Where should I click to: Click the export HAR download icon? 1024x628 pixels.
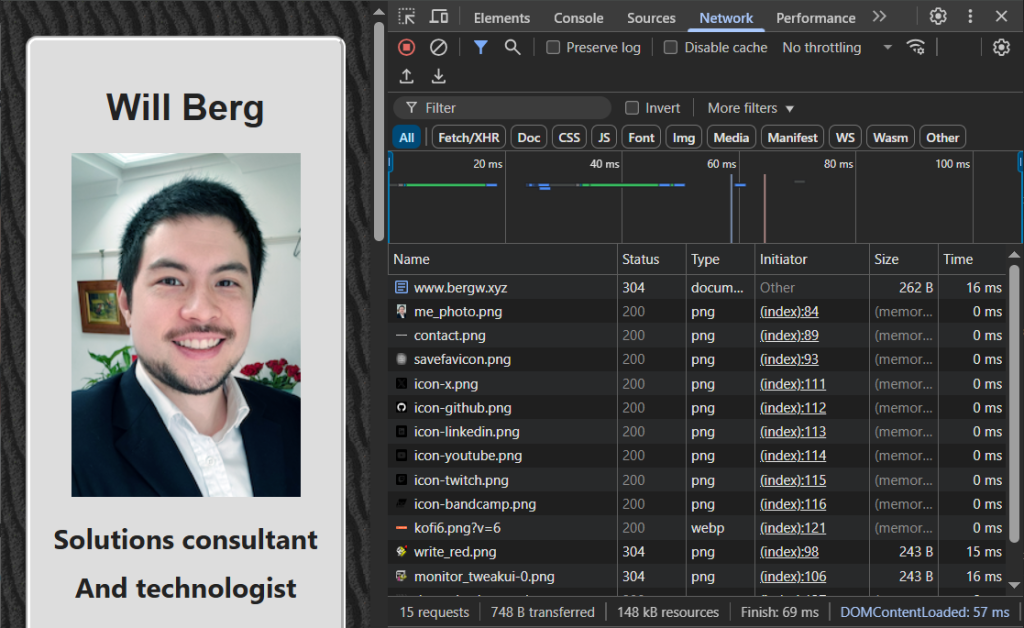[x=438, y=77]
